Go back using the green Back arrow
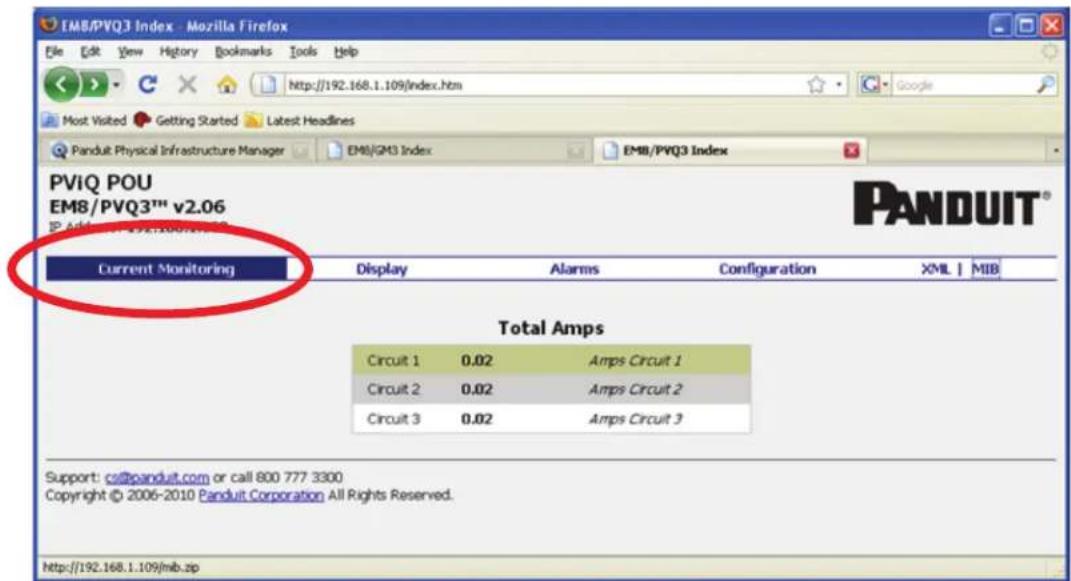The height and width of the screenshot is (581, 1071). pyautogui.click(x=61, y=85)
